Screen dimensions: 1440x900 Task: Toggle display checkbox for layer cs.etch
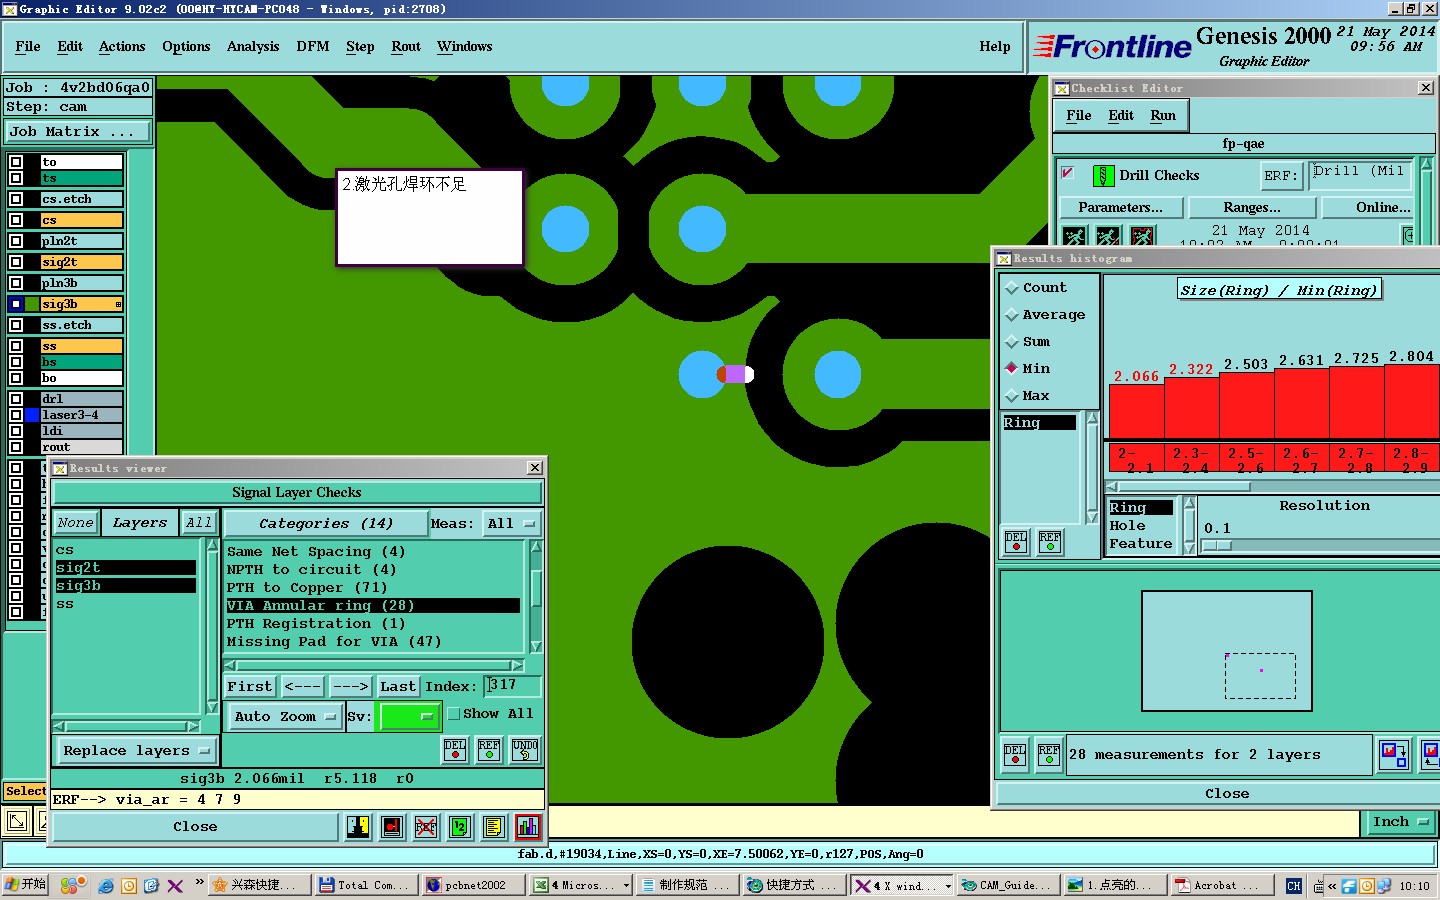pyautogui.click(x=16, y=199)
